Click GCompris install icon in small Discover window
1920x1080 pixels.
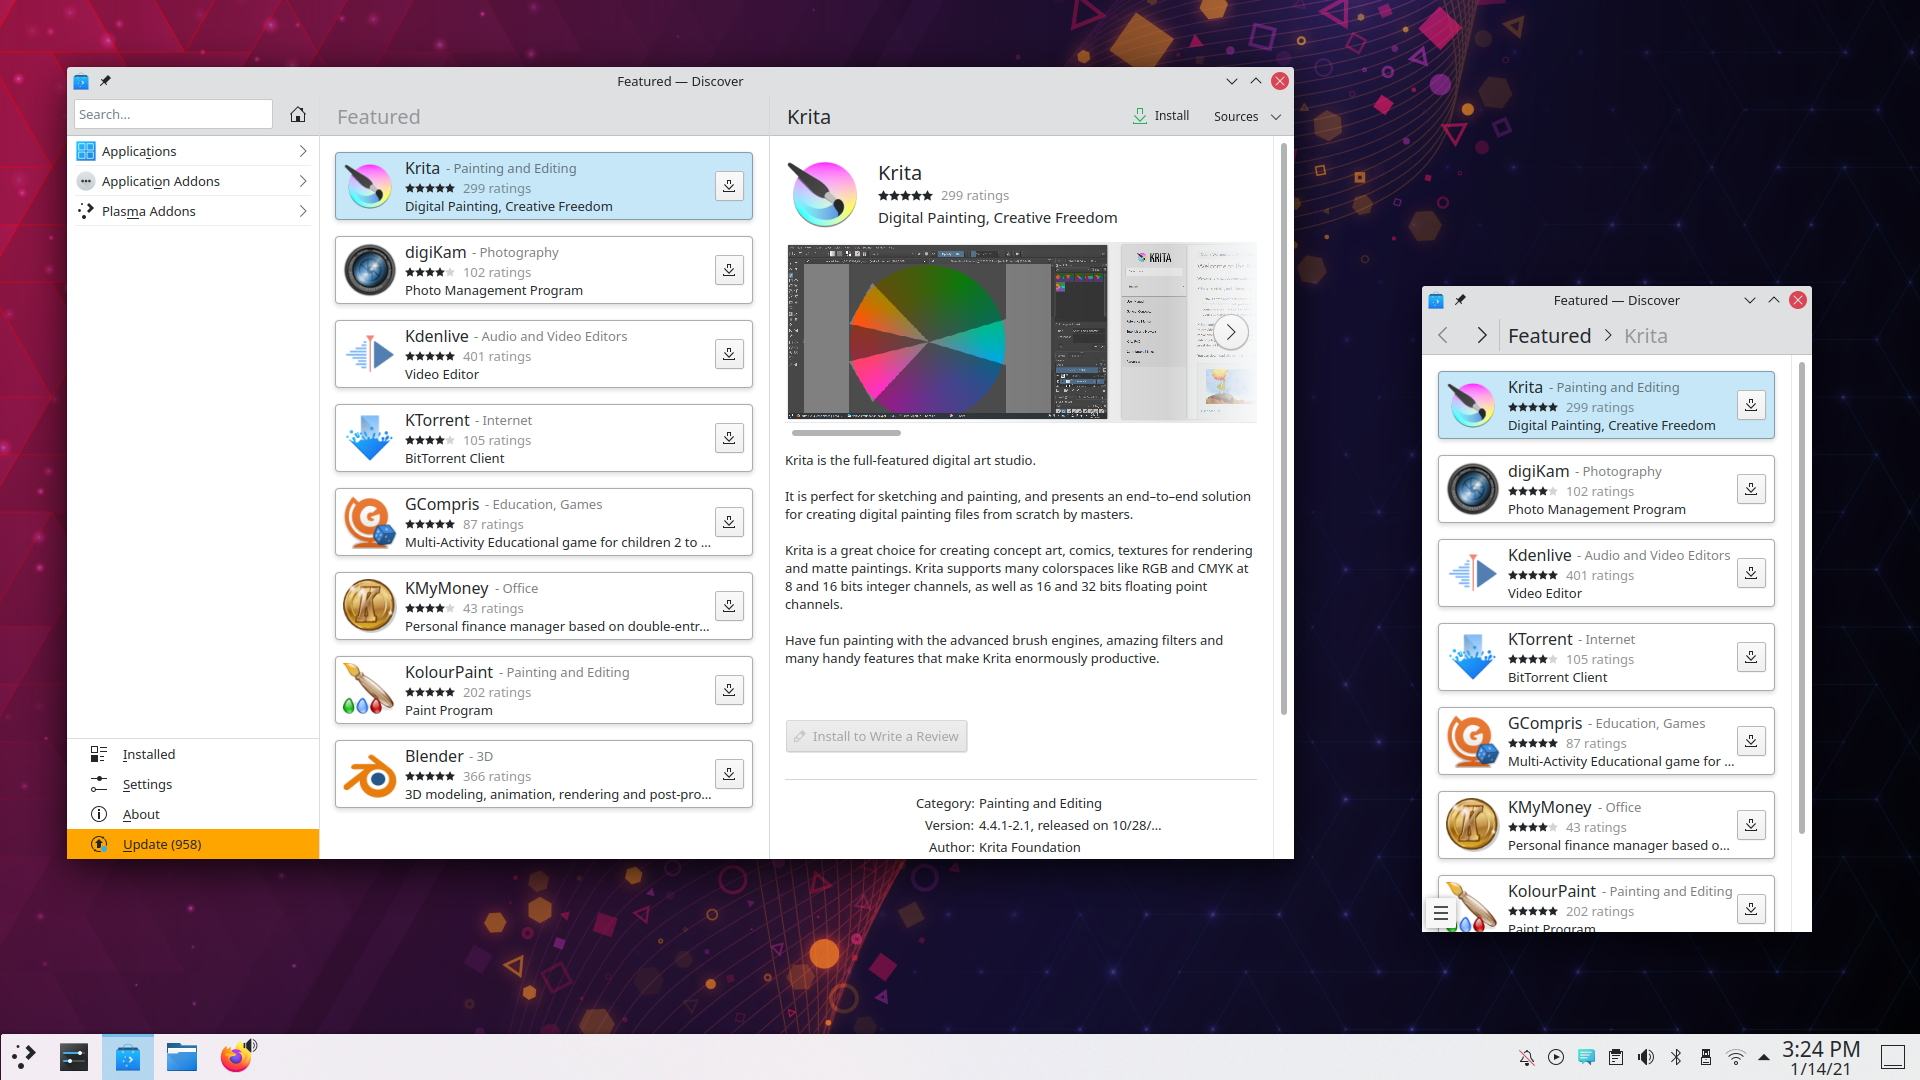1751,741
